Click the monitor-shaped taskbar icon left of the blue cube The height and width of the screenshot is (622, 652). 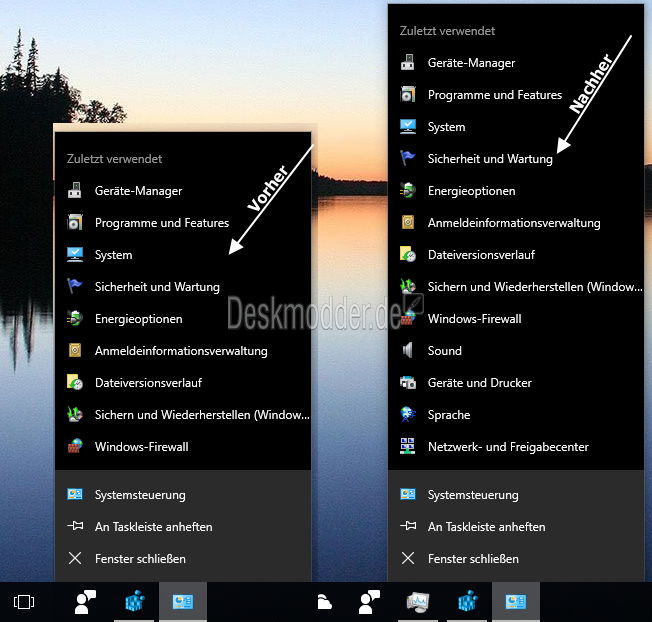point(419,602)
